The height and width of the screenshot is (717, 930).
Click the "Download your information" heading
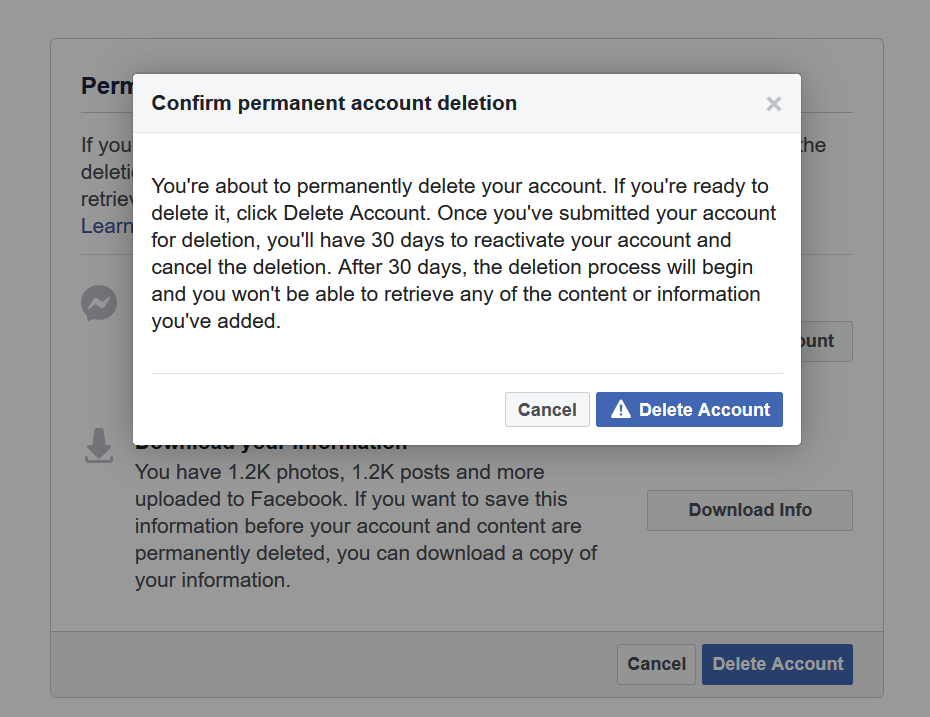coord(270,447)
